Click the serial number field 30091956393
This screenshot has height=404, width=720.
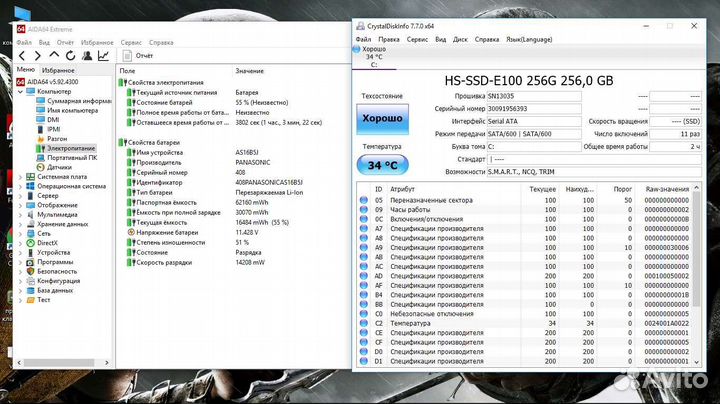pos(534,109)
